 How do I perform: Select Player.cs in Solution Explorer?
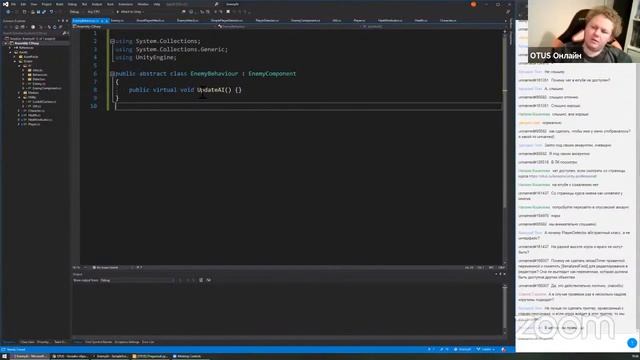[34, 124]
